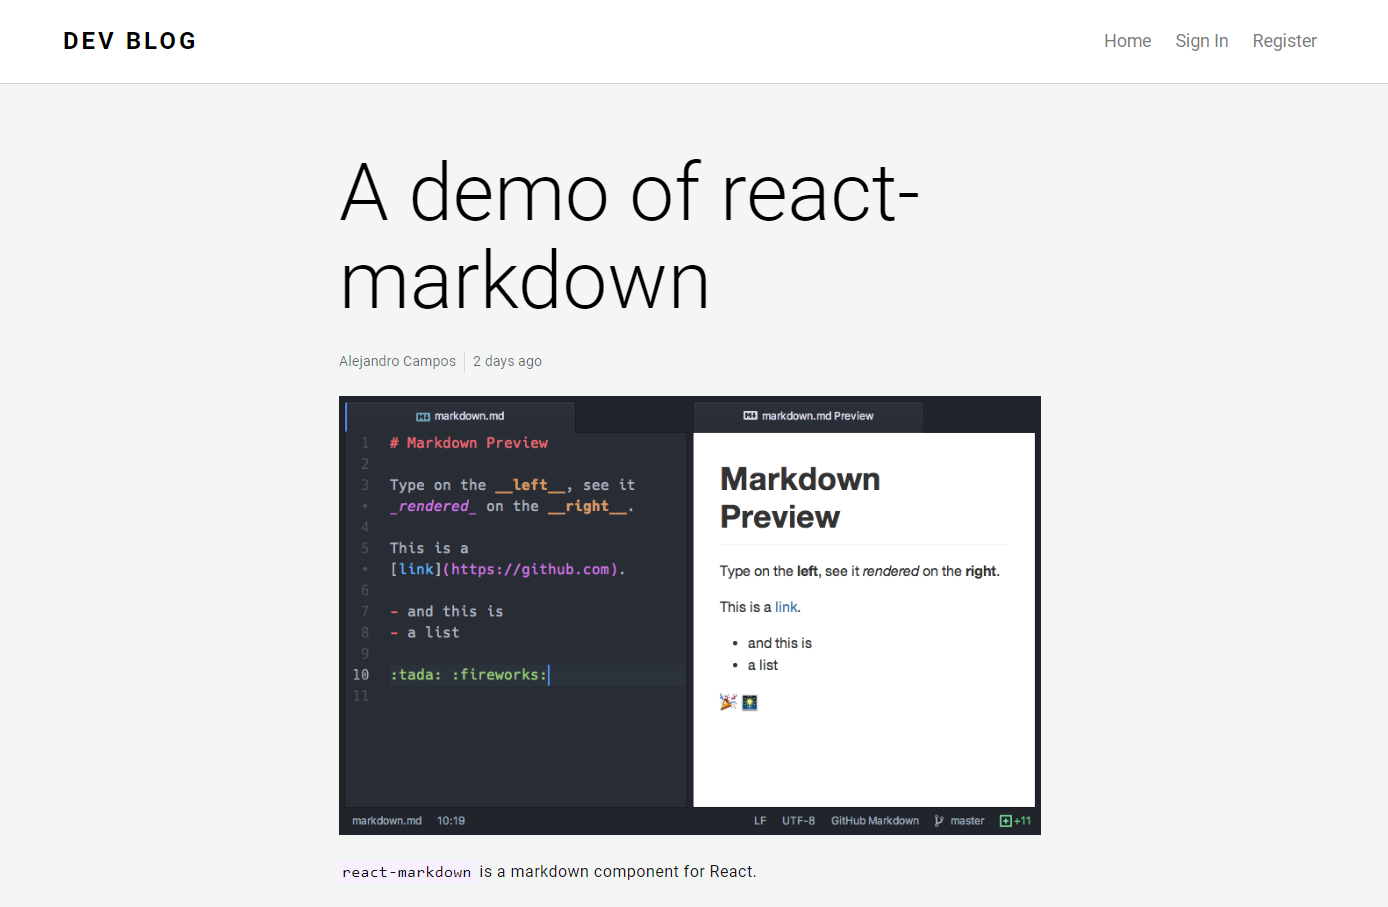Open the GitHub Markdown grammar selector
Image resolution: width=1388 pixels, height=907 pixels.
pyautogui.click(x=875, y=820)
